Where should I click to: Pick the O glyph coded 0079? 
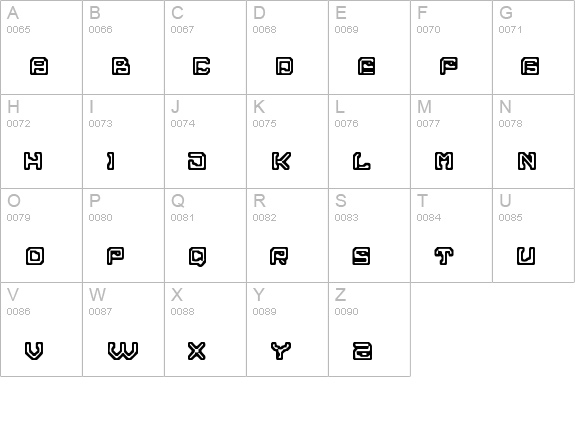point(35,256)
